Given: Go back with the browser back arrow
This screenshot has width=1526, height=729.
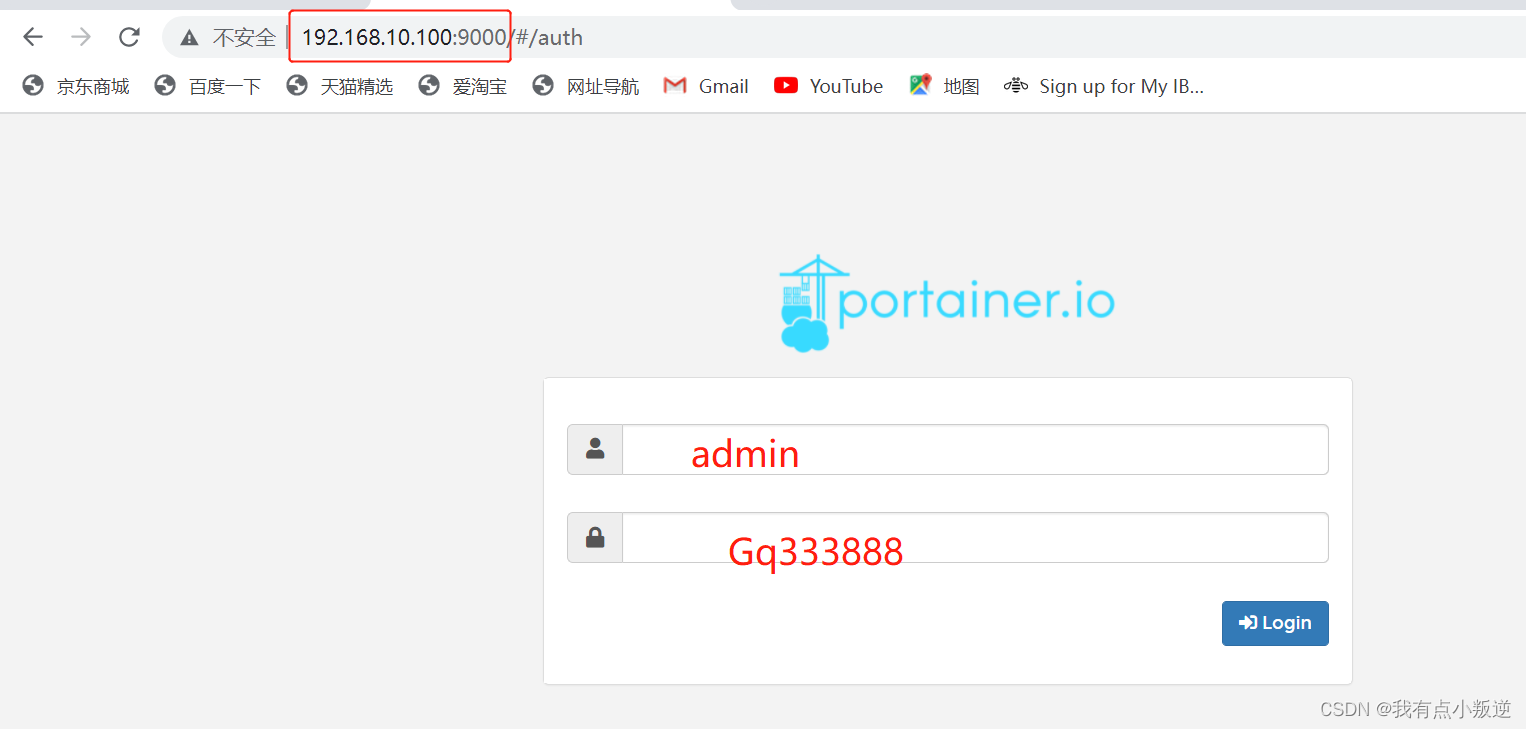Looking at the screenshot, I should coord(33,37).
